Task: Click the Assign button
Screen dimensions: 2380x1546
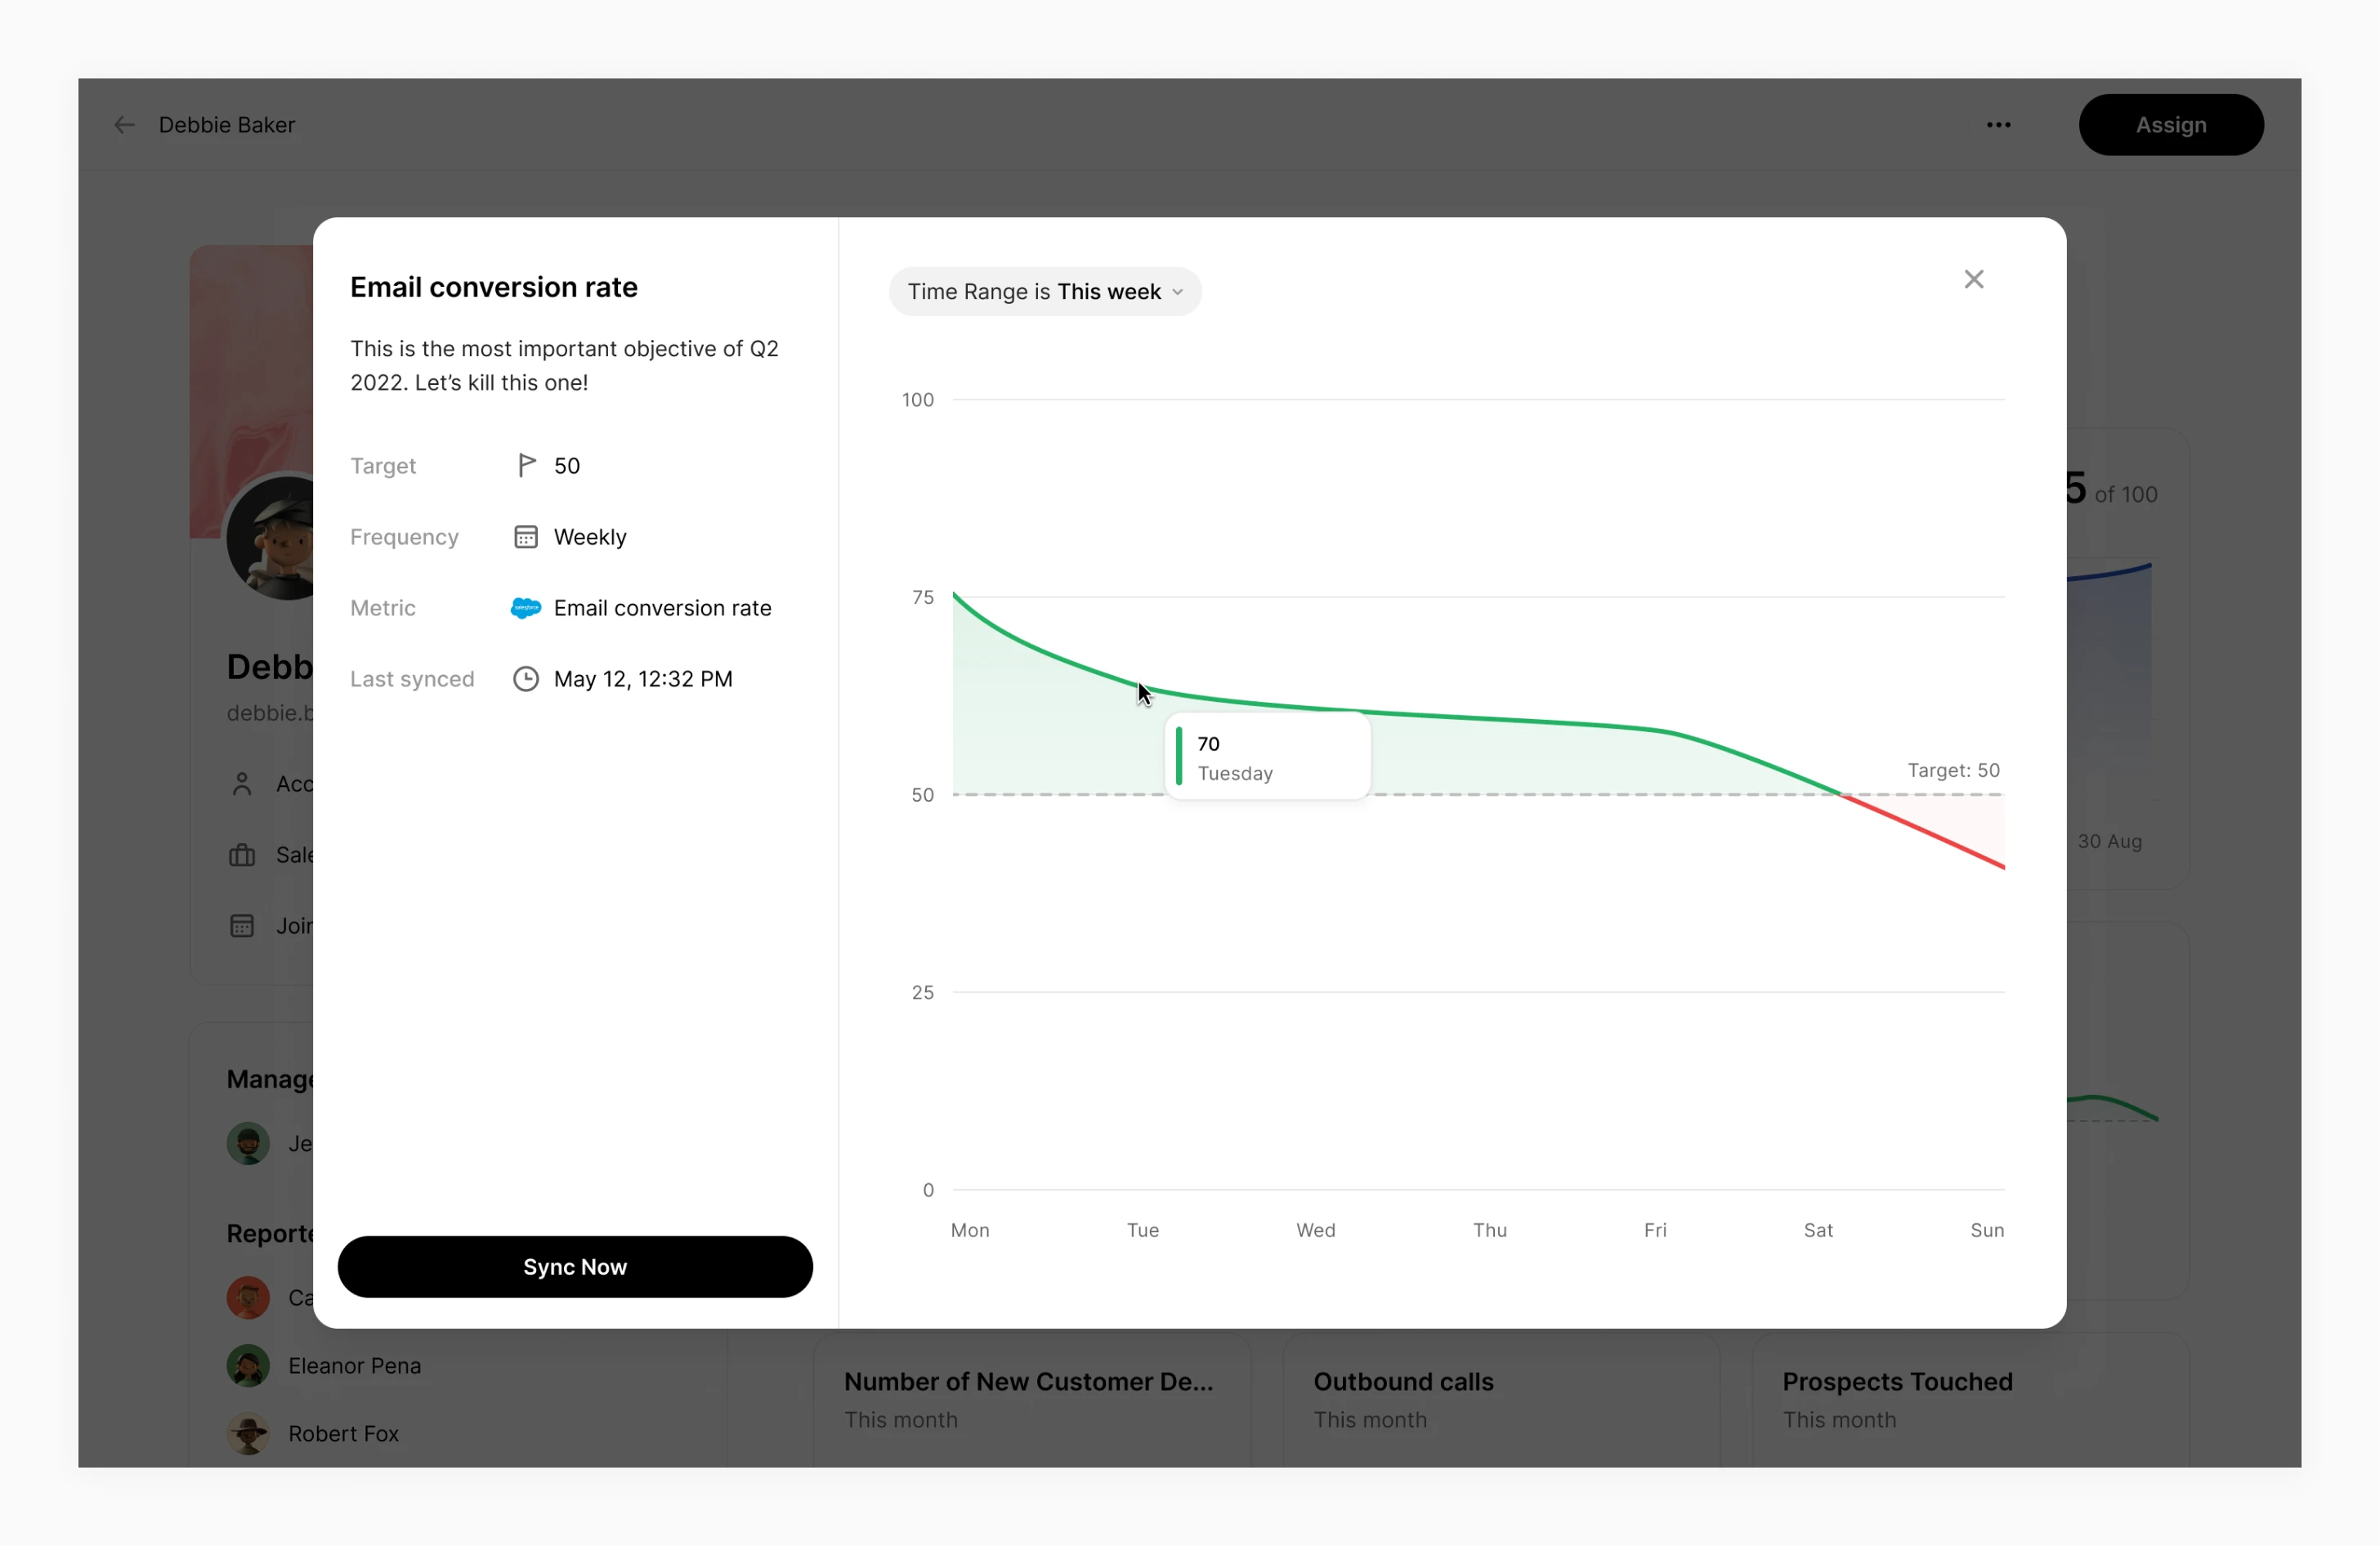Action: click(2170, 125)
